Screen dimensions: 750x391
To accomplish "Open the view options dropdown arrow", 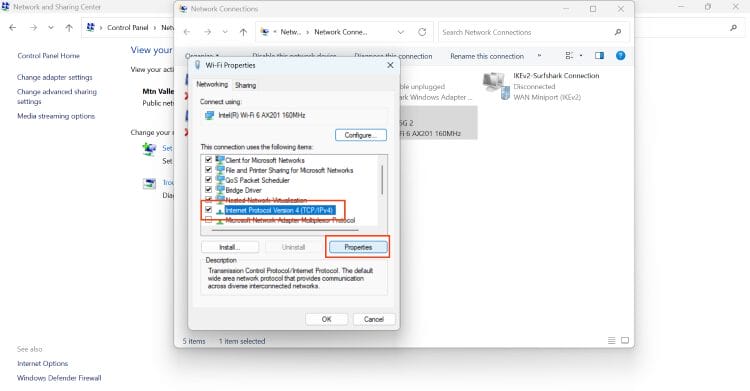I will (x=581, y=56).
